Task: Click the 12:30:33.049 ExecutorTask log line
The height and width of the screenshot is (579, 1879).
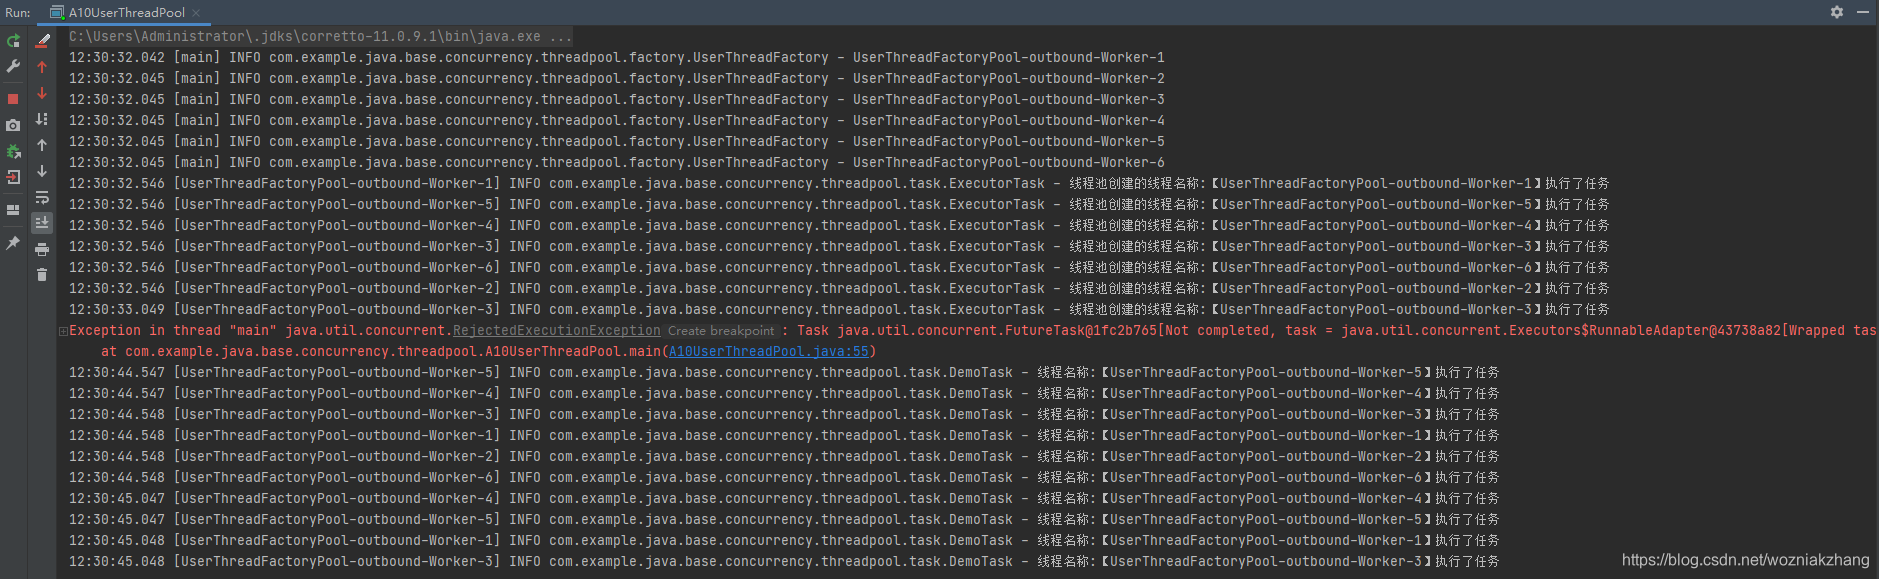Action: (839, 310)
